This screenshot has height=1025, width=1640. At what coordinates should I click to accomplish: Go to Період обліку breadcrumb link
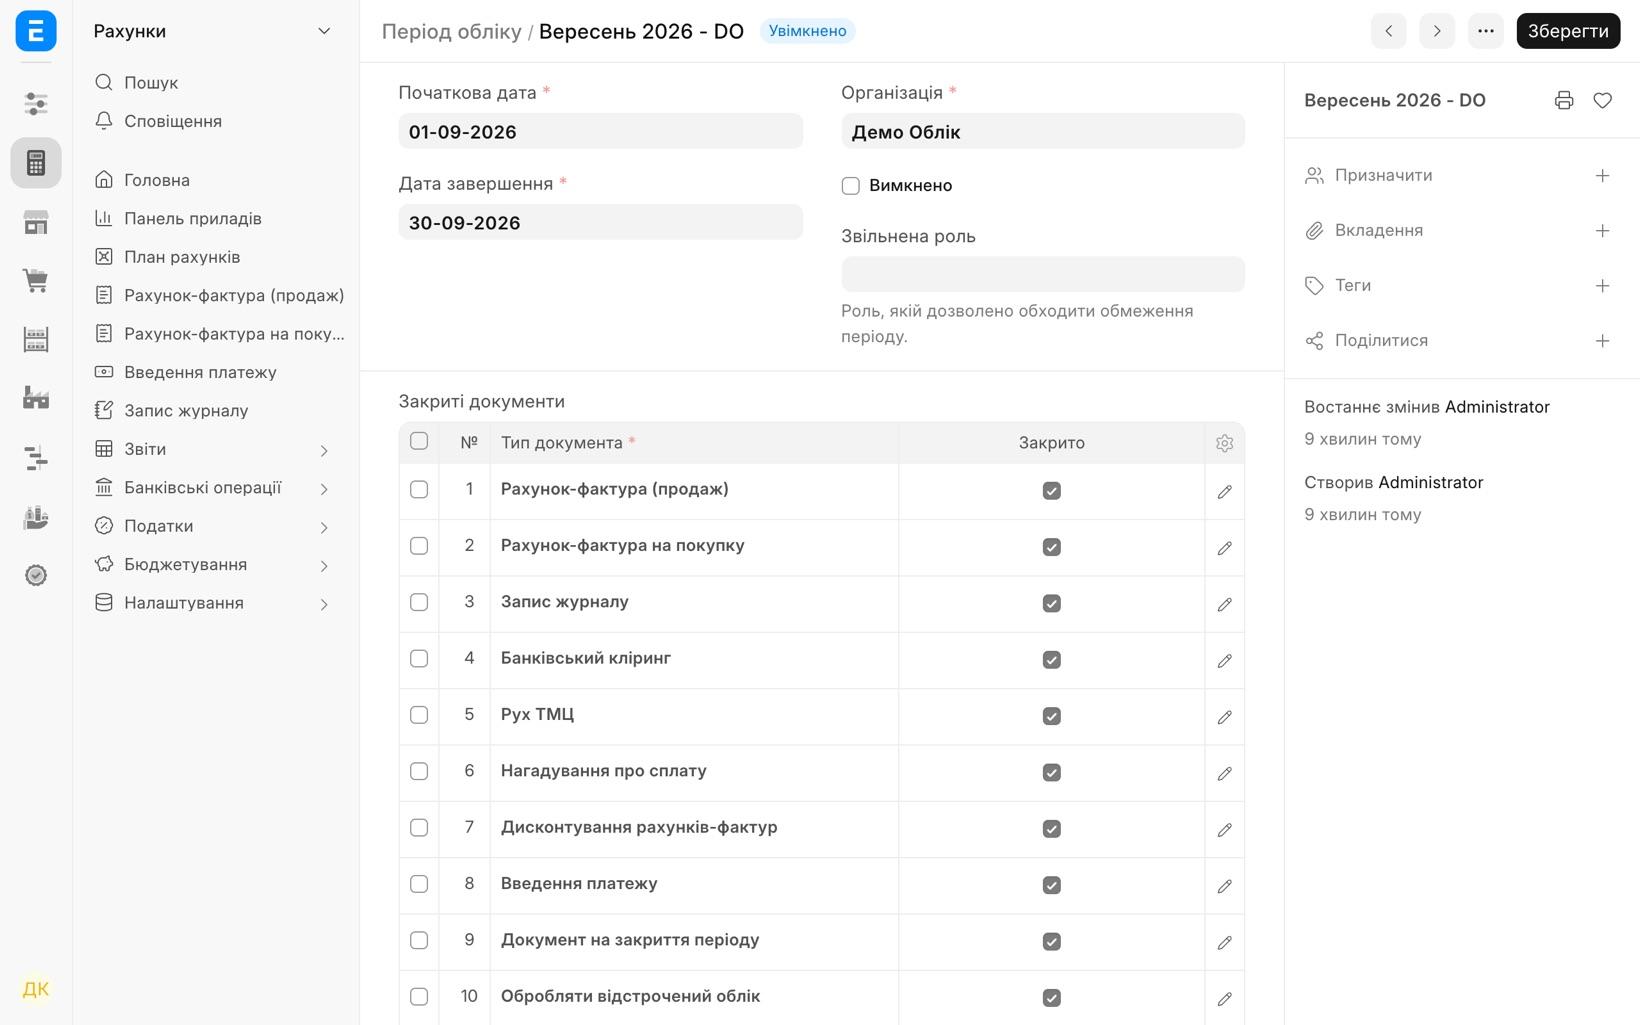pos(451,31)
